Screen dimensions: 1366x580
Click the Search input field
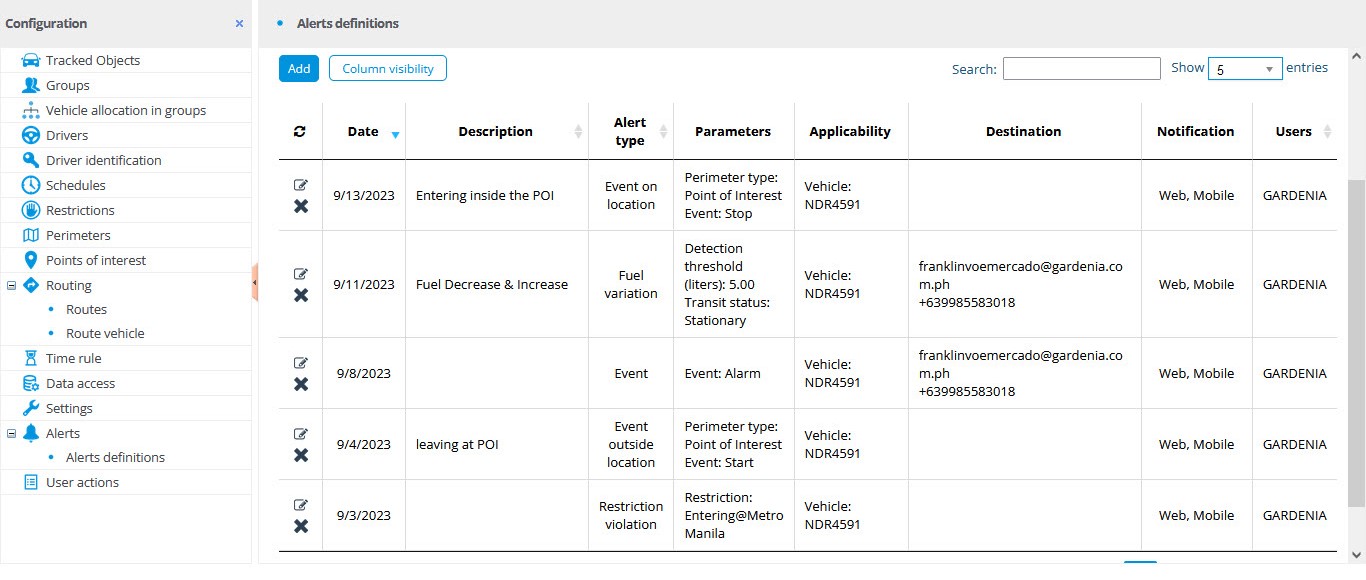1082,68
